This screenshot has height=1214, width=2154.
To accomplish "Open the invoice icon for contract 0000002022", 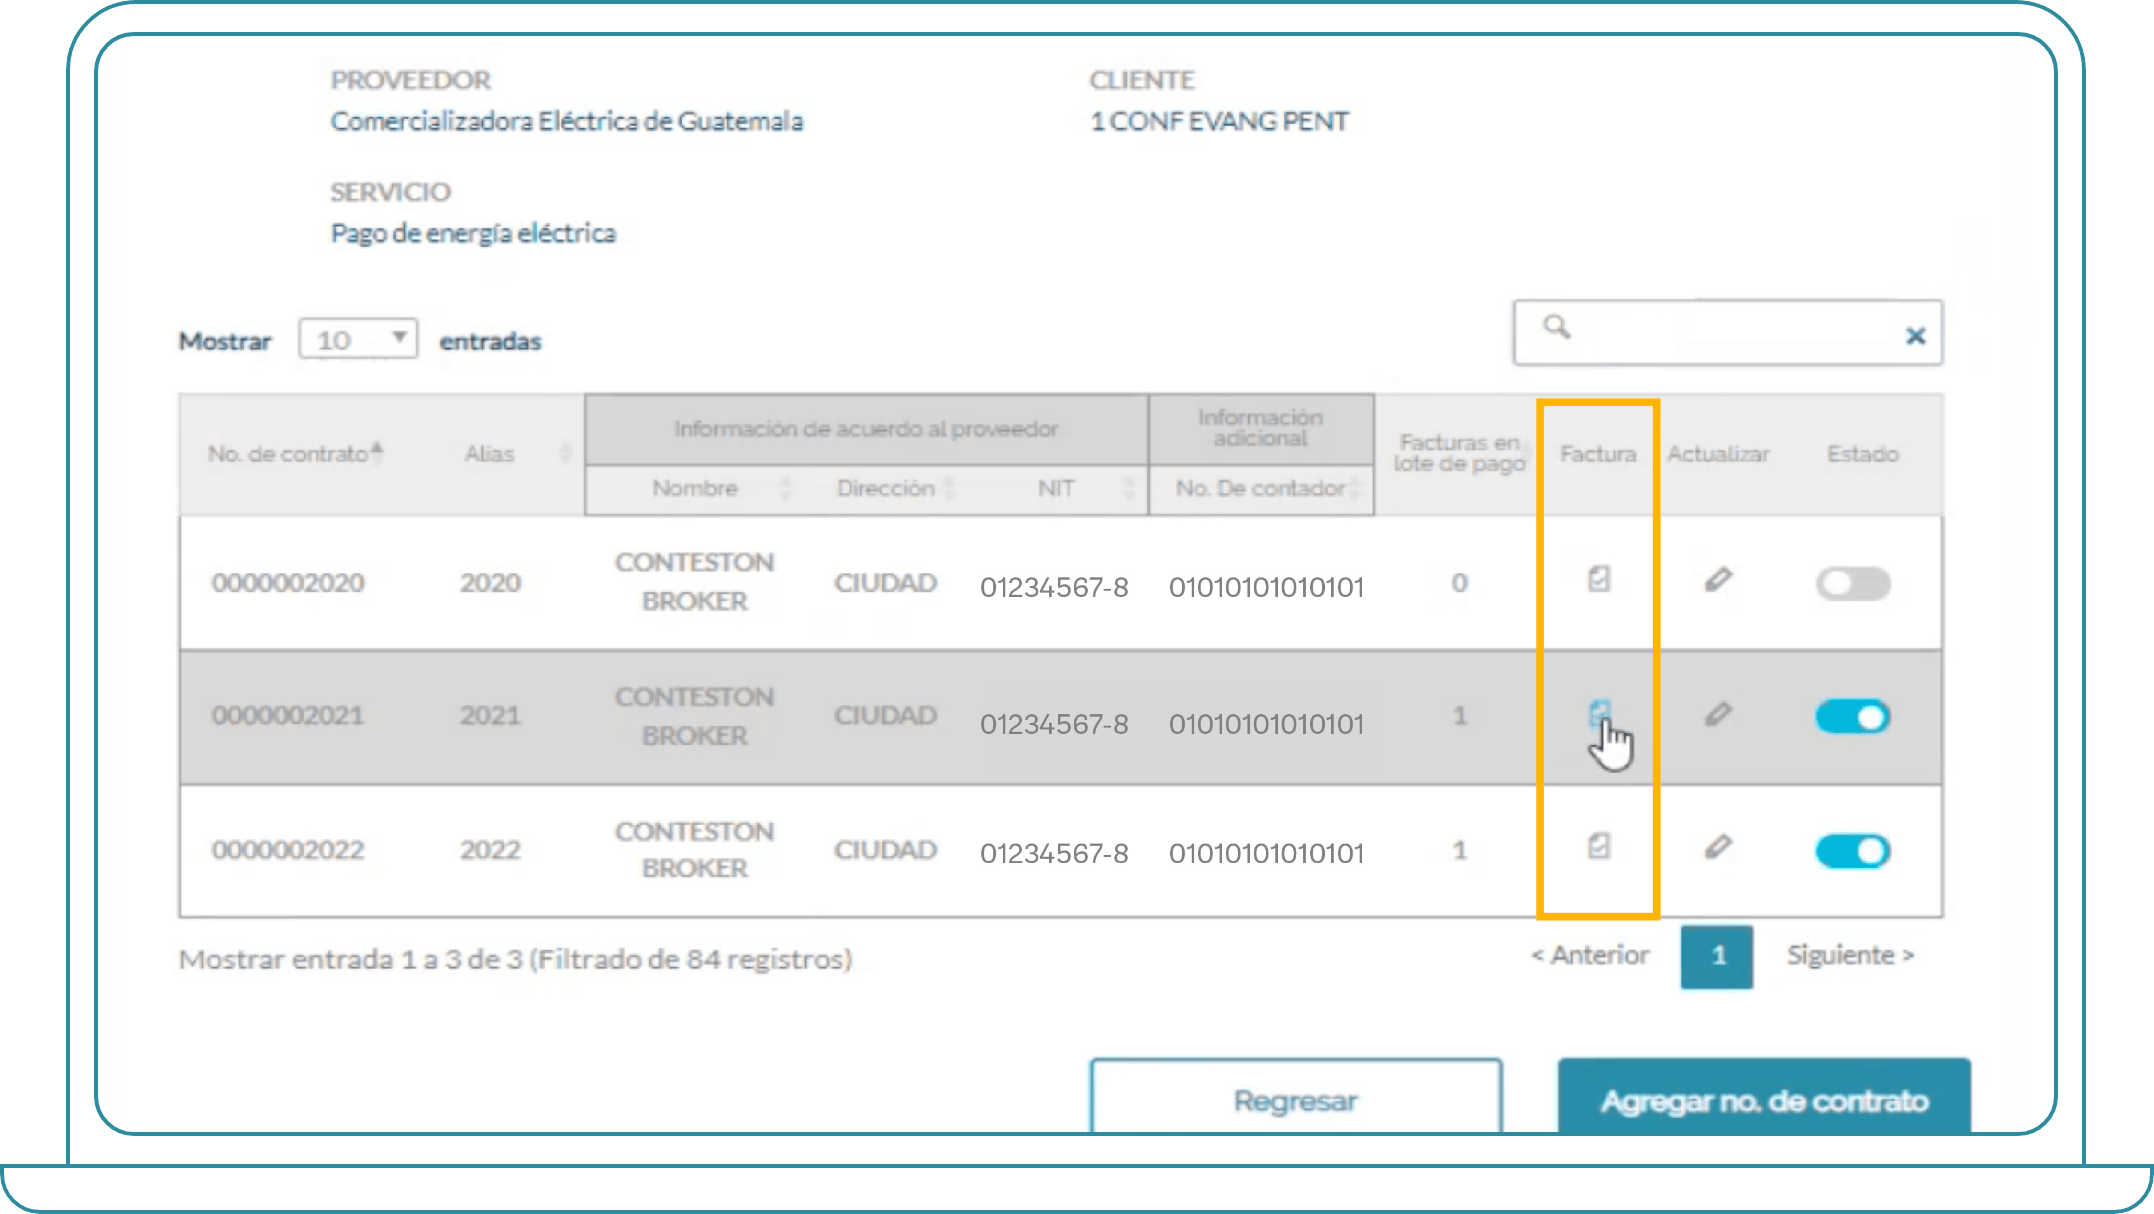I will click(x=1599, y=846).
